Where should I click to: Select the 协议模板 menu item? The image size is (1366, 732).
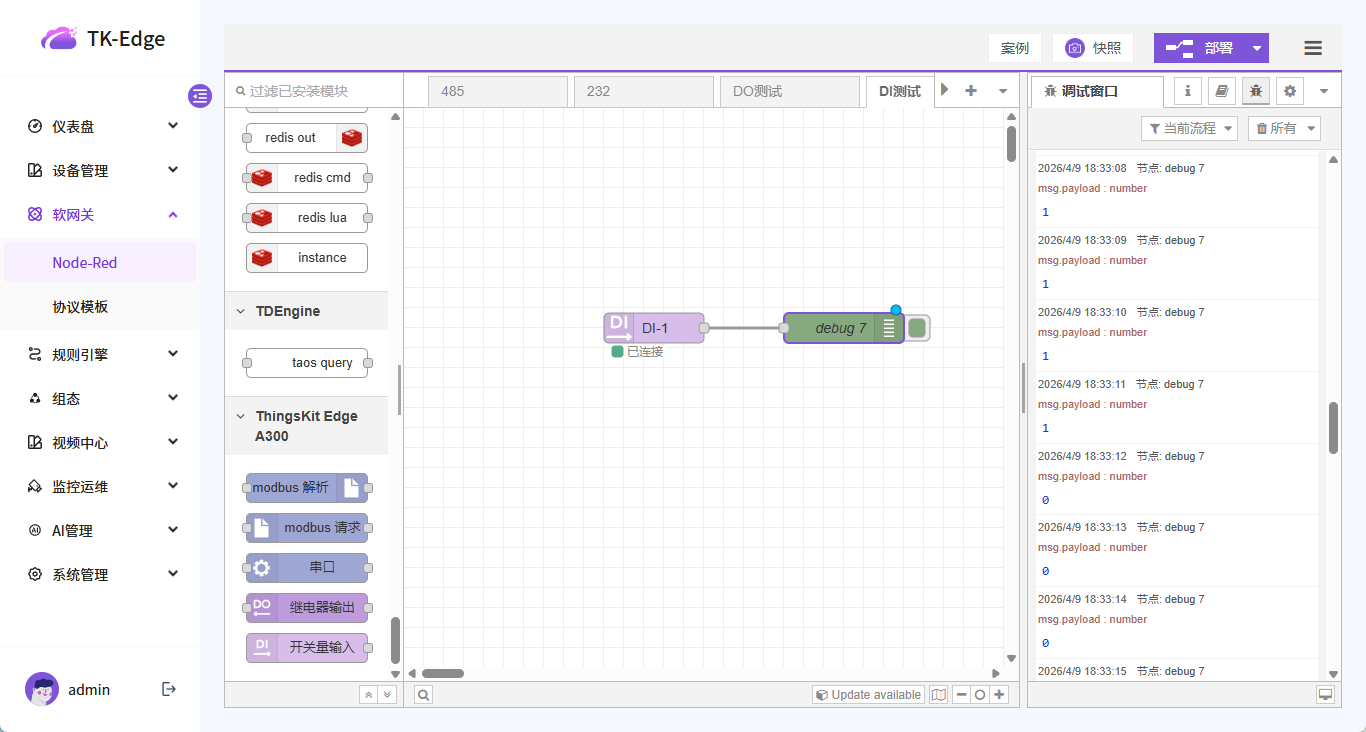click(80, 307)
